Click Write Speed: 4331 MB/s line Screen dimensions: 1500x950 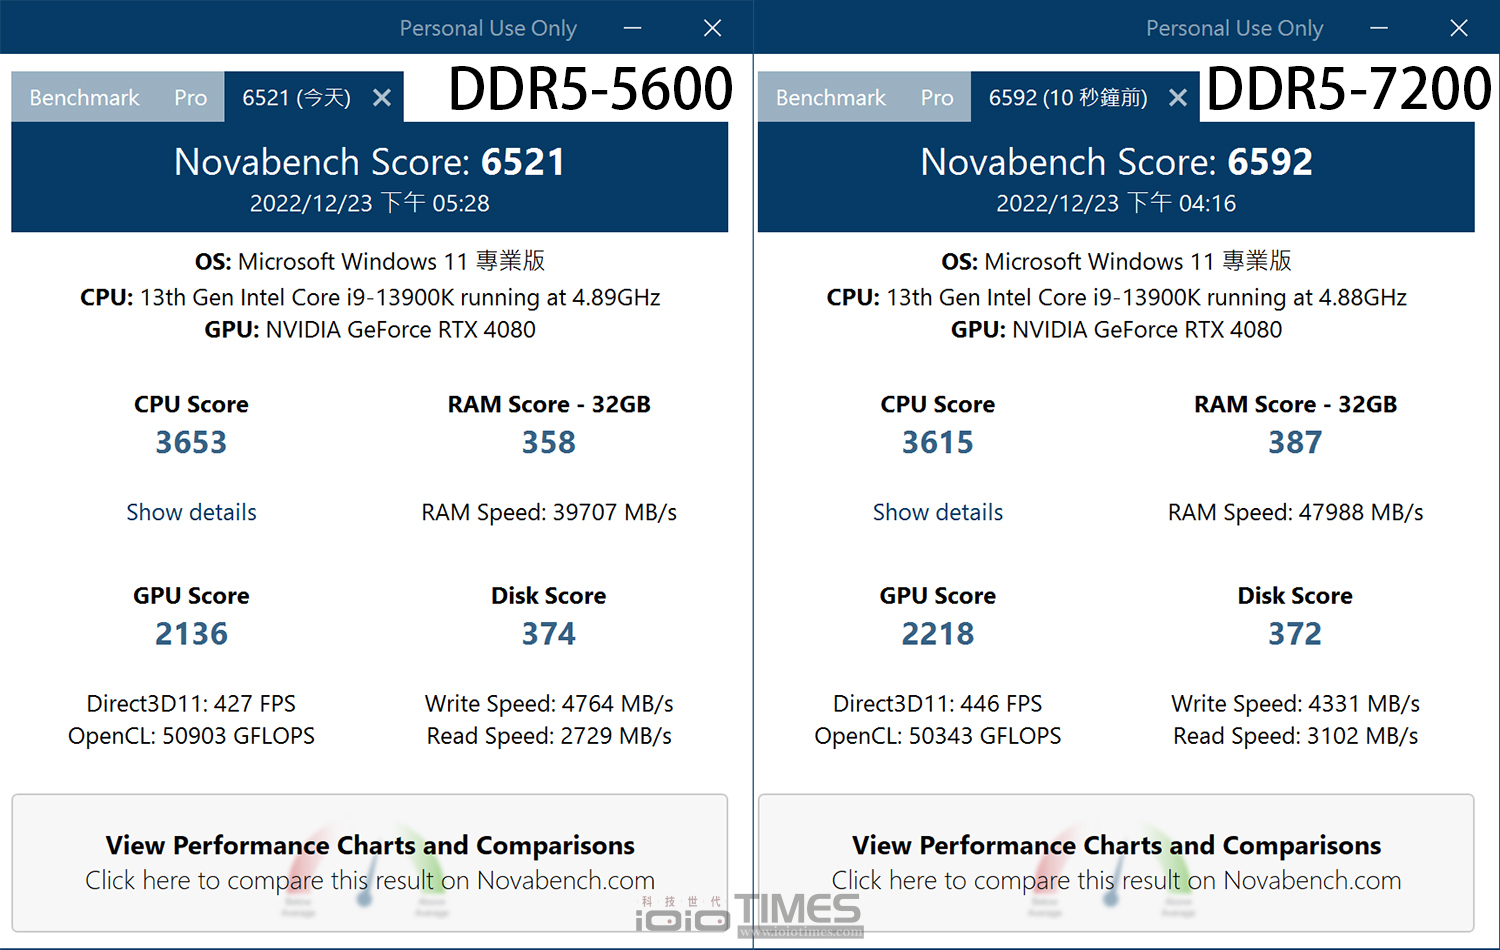tap(1295, 704)
